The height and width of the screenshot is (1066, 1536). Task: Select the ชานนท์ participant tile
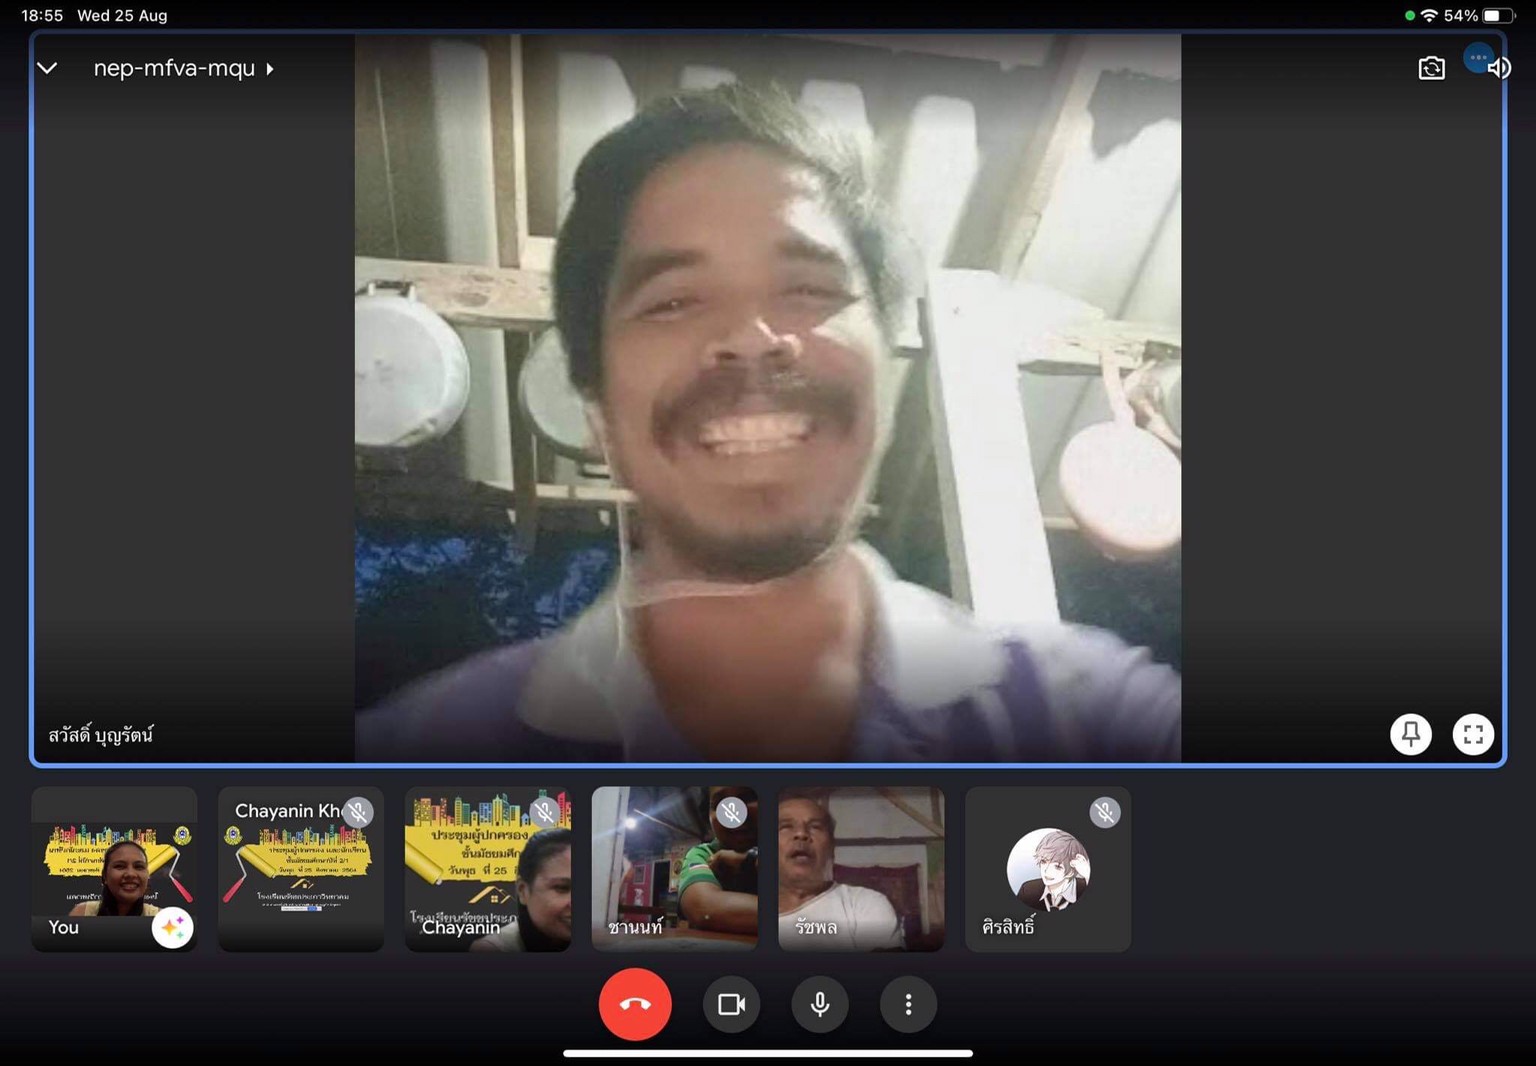(x=674, y=869)
